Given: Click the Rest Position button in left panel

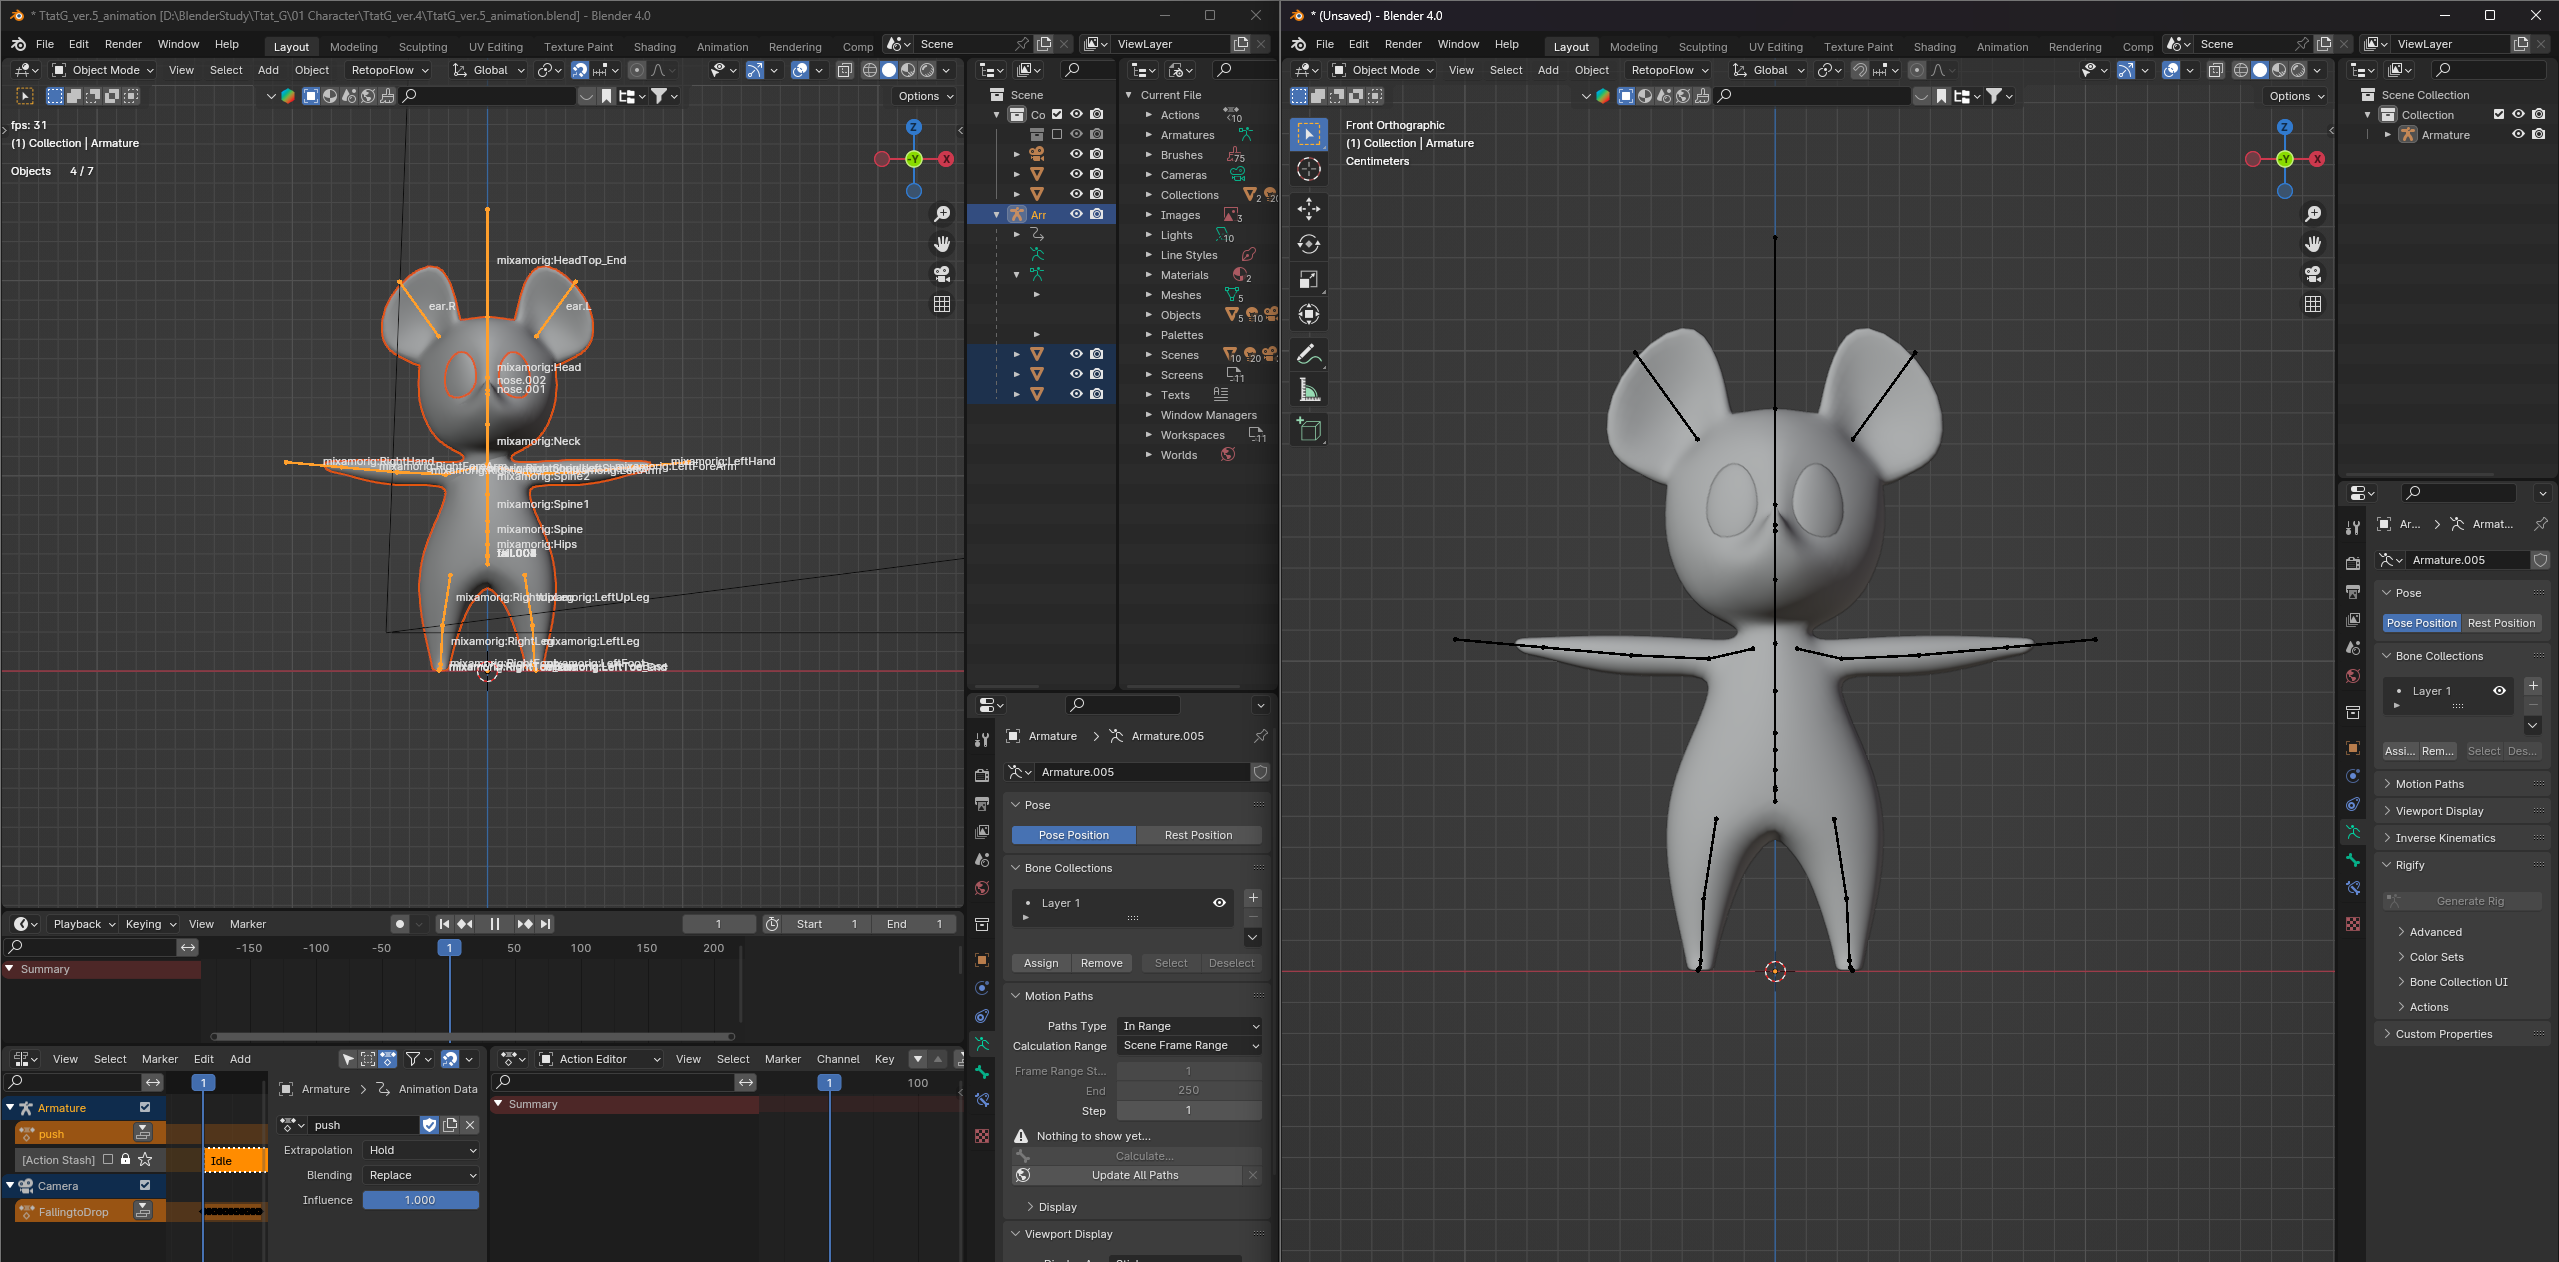Looking at the screenshot, I should point(1198,835).
